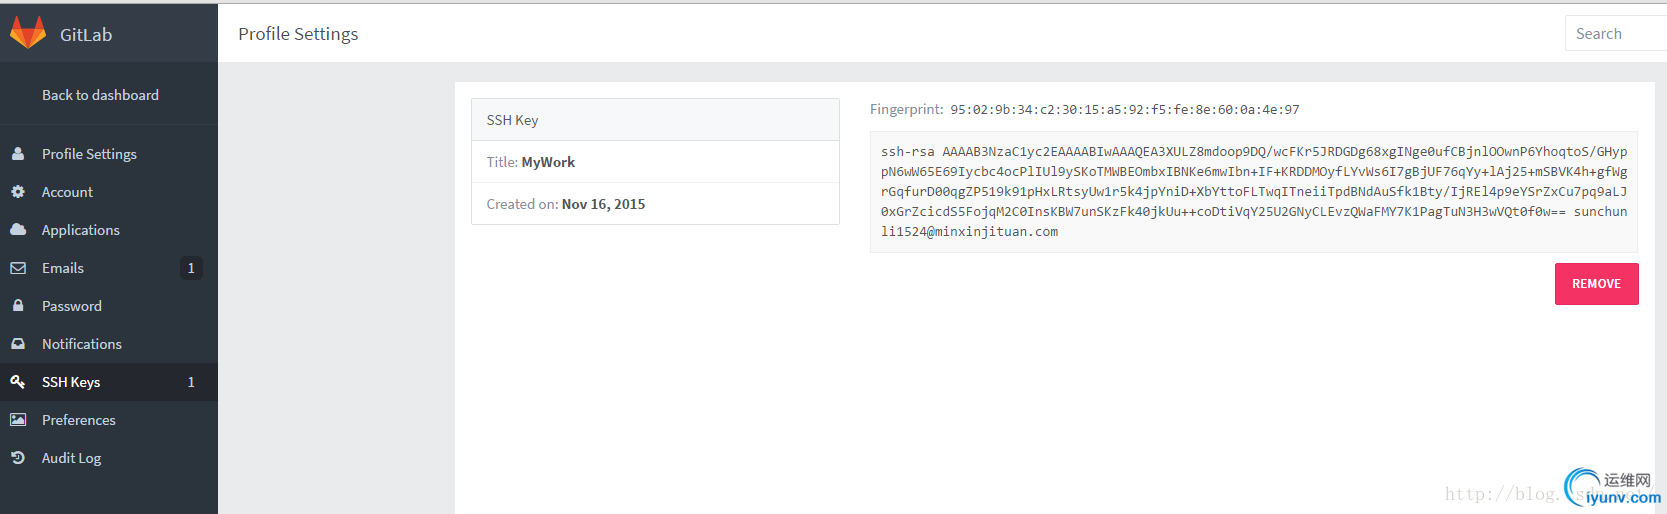This screenshot has width=1667, height=514.
Task: Click the ssh-rsa public key text block
Action: (x=1253, y=192)
